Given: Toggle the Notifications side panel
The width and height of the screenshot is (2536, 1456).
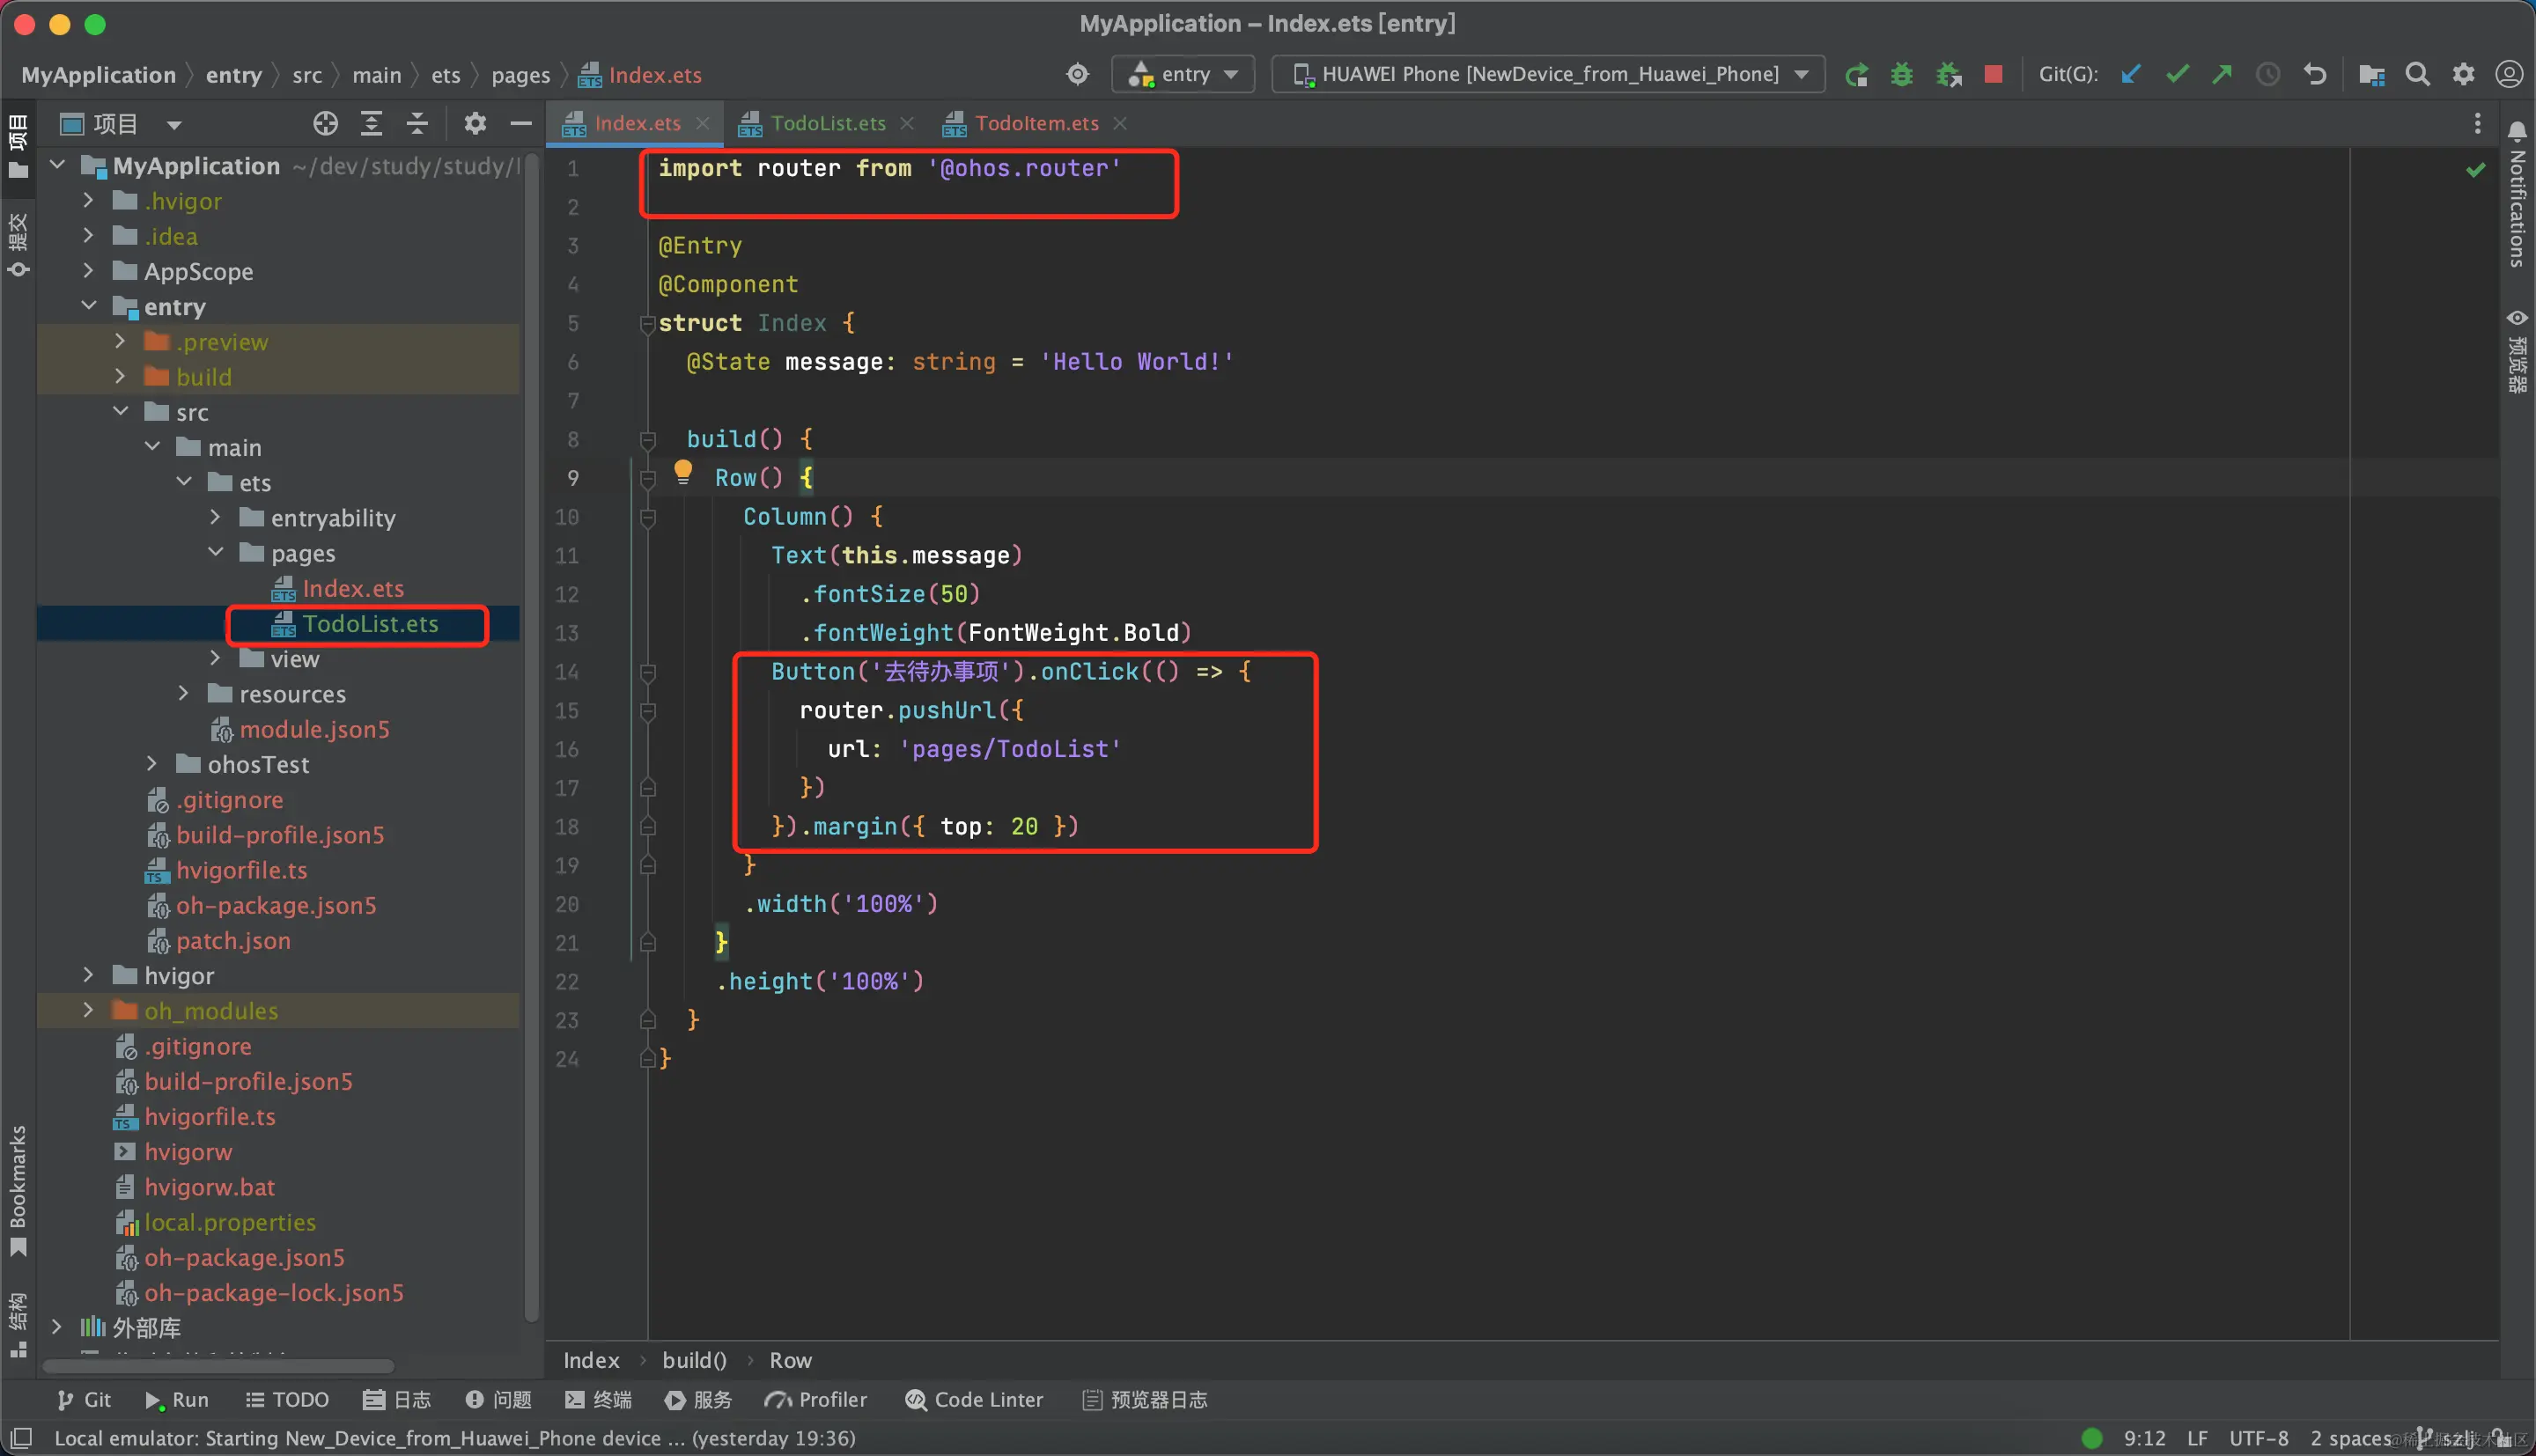Looking at the screenshot, I should [x=2517, y=195].
